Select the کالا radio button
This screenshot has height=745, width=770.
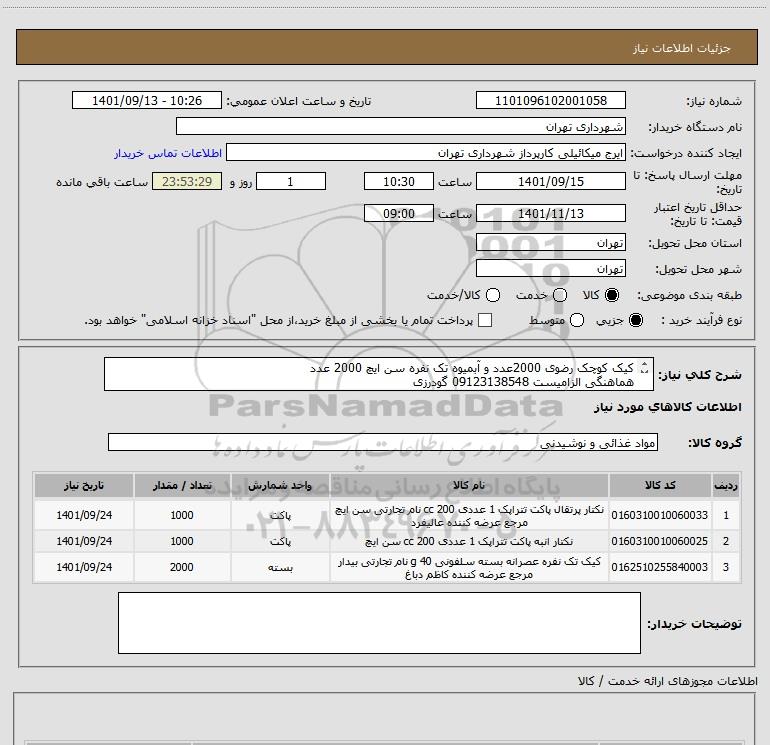[612, 295]
